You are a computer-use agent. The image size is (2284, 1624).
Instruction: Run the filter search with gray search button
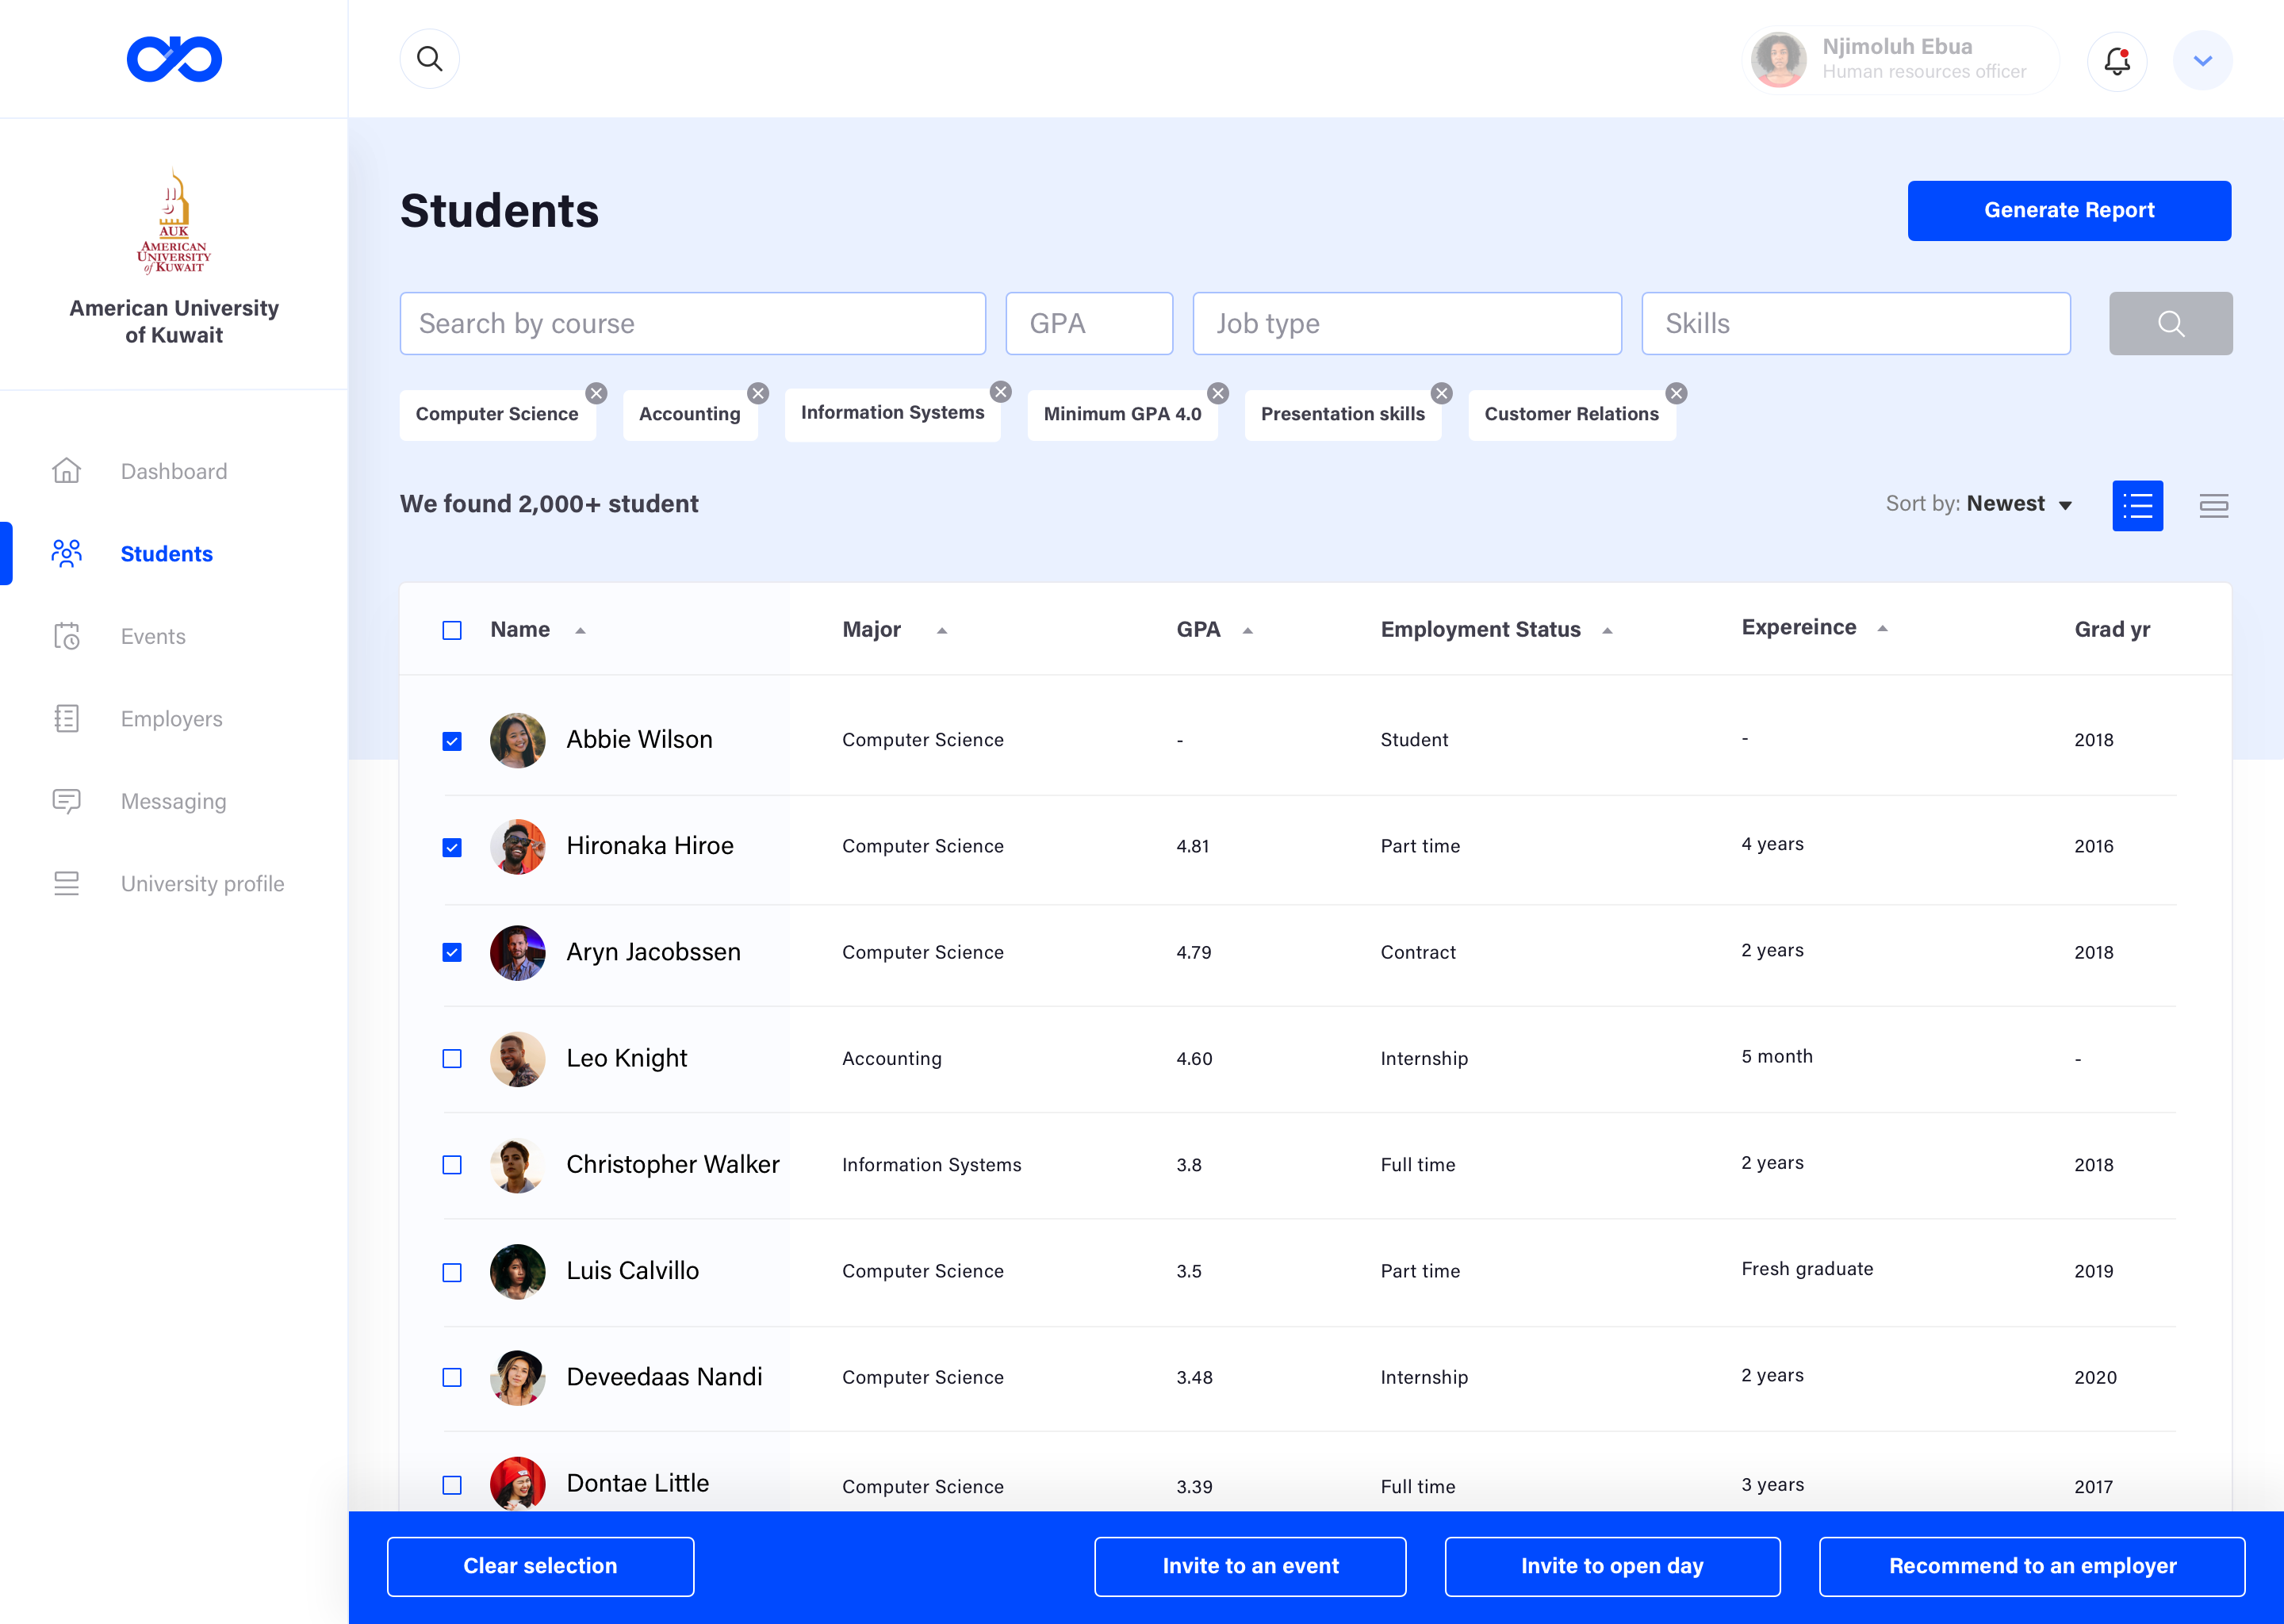(x=2170, y=323)
